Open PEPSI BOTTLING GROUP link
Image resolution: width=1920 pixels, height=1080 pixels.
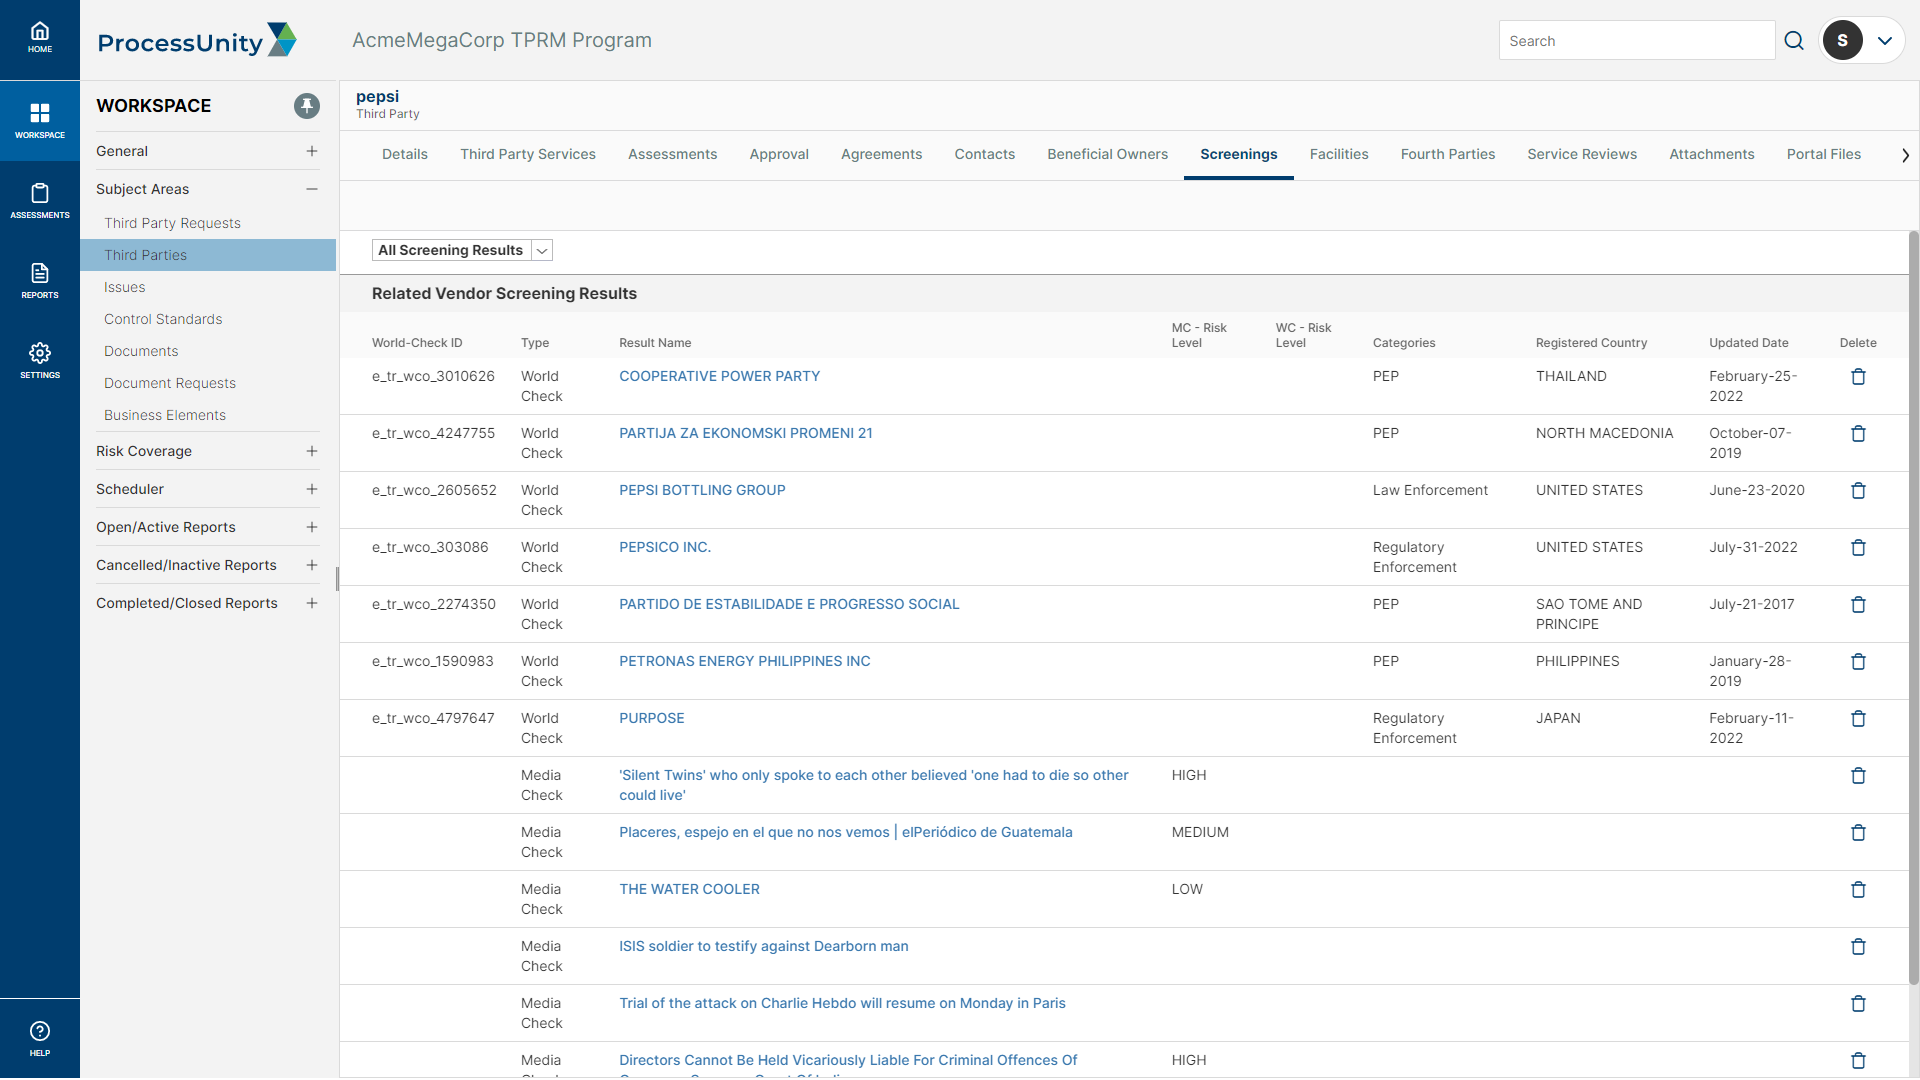(x=702, y=490)
